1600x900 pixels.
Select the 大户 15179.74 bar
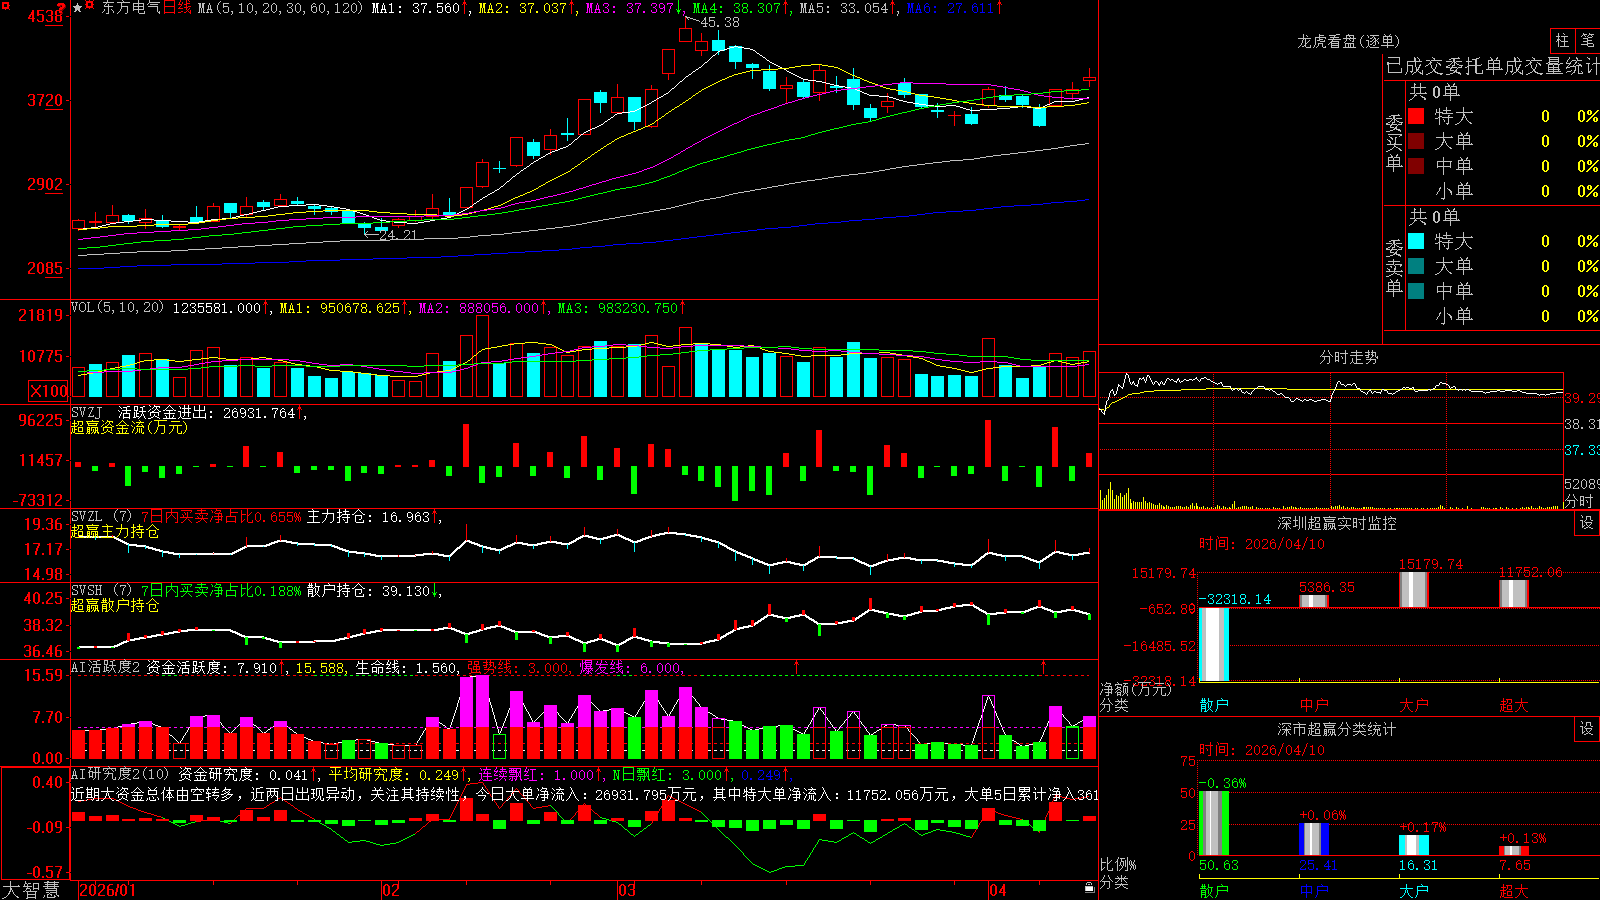coord(1414,590)
